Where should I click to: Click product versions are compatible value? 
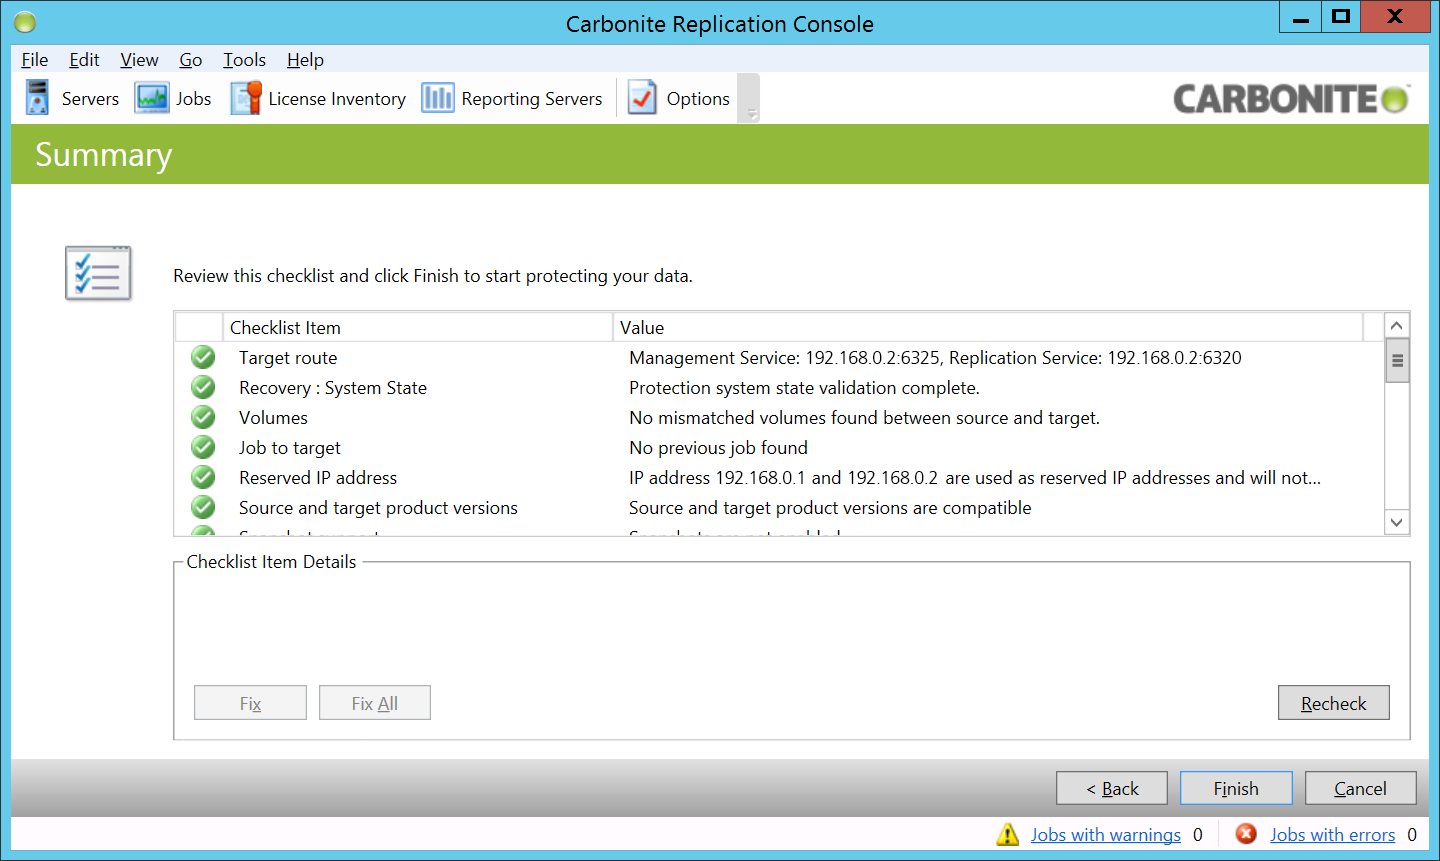pyautogui.click(x=830, y=508)
